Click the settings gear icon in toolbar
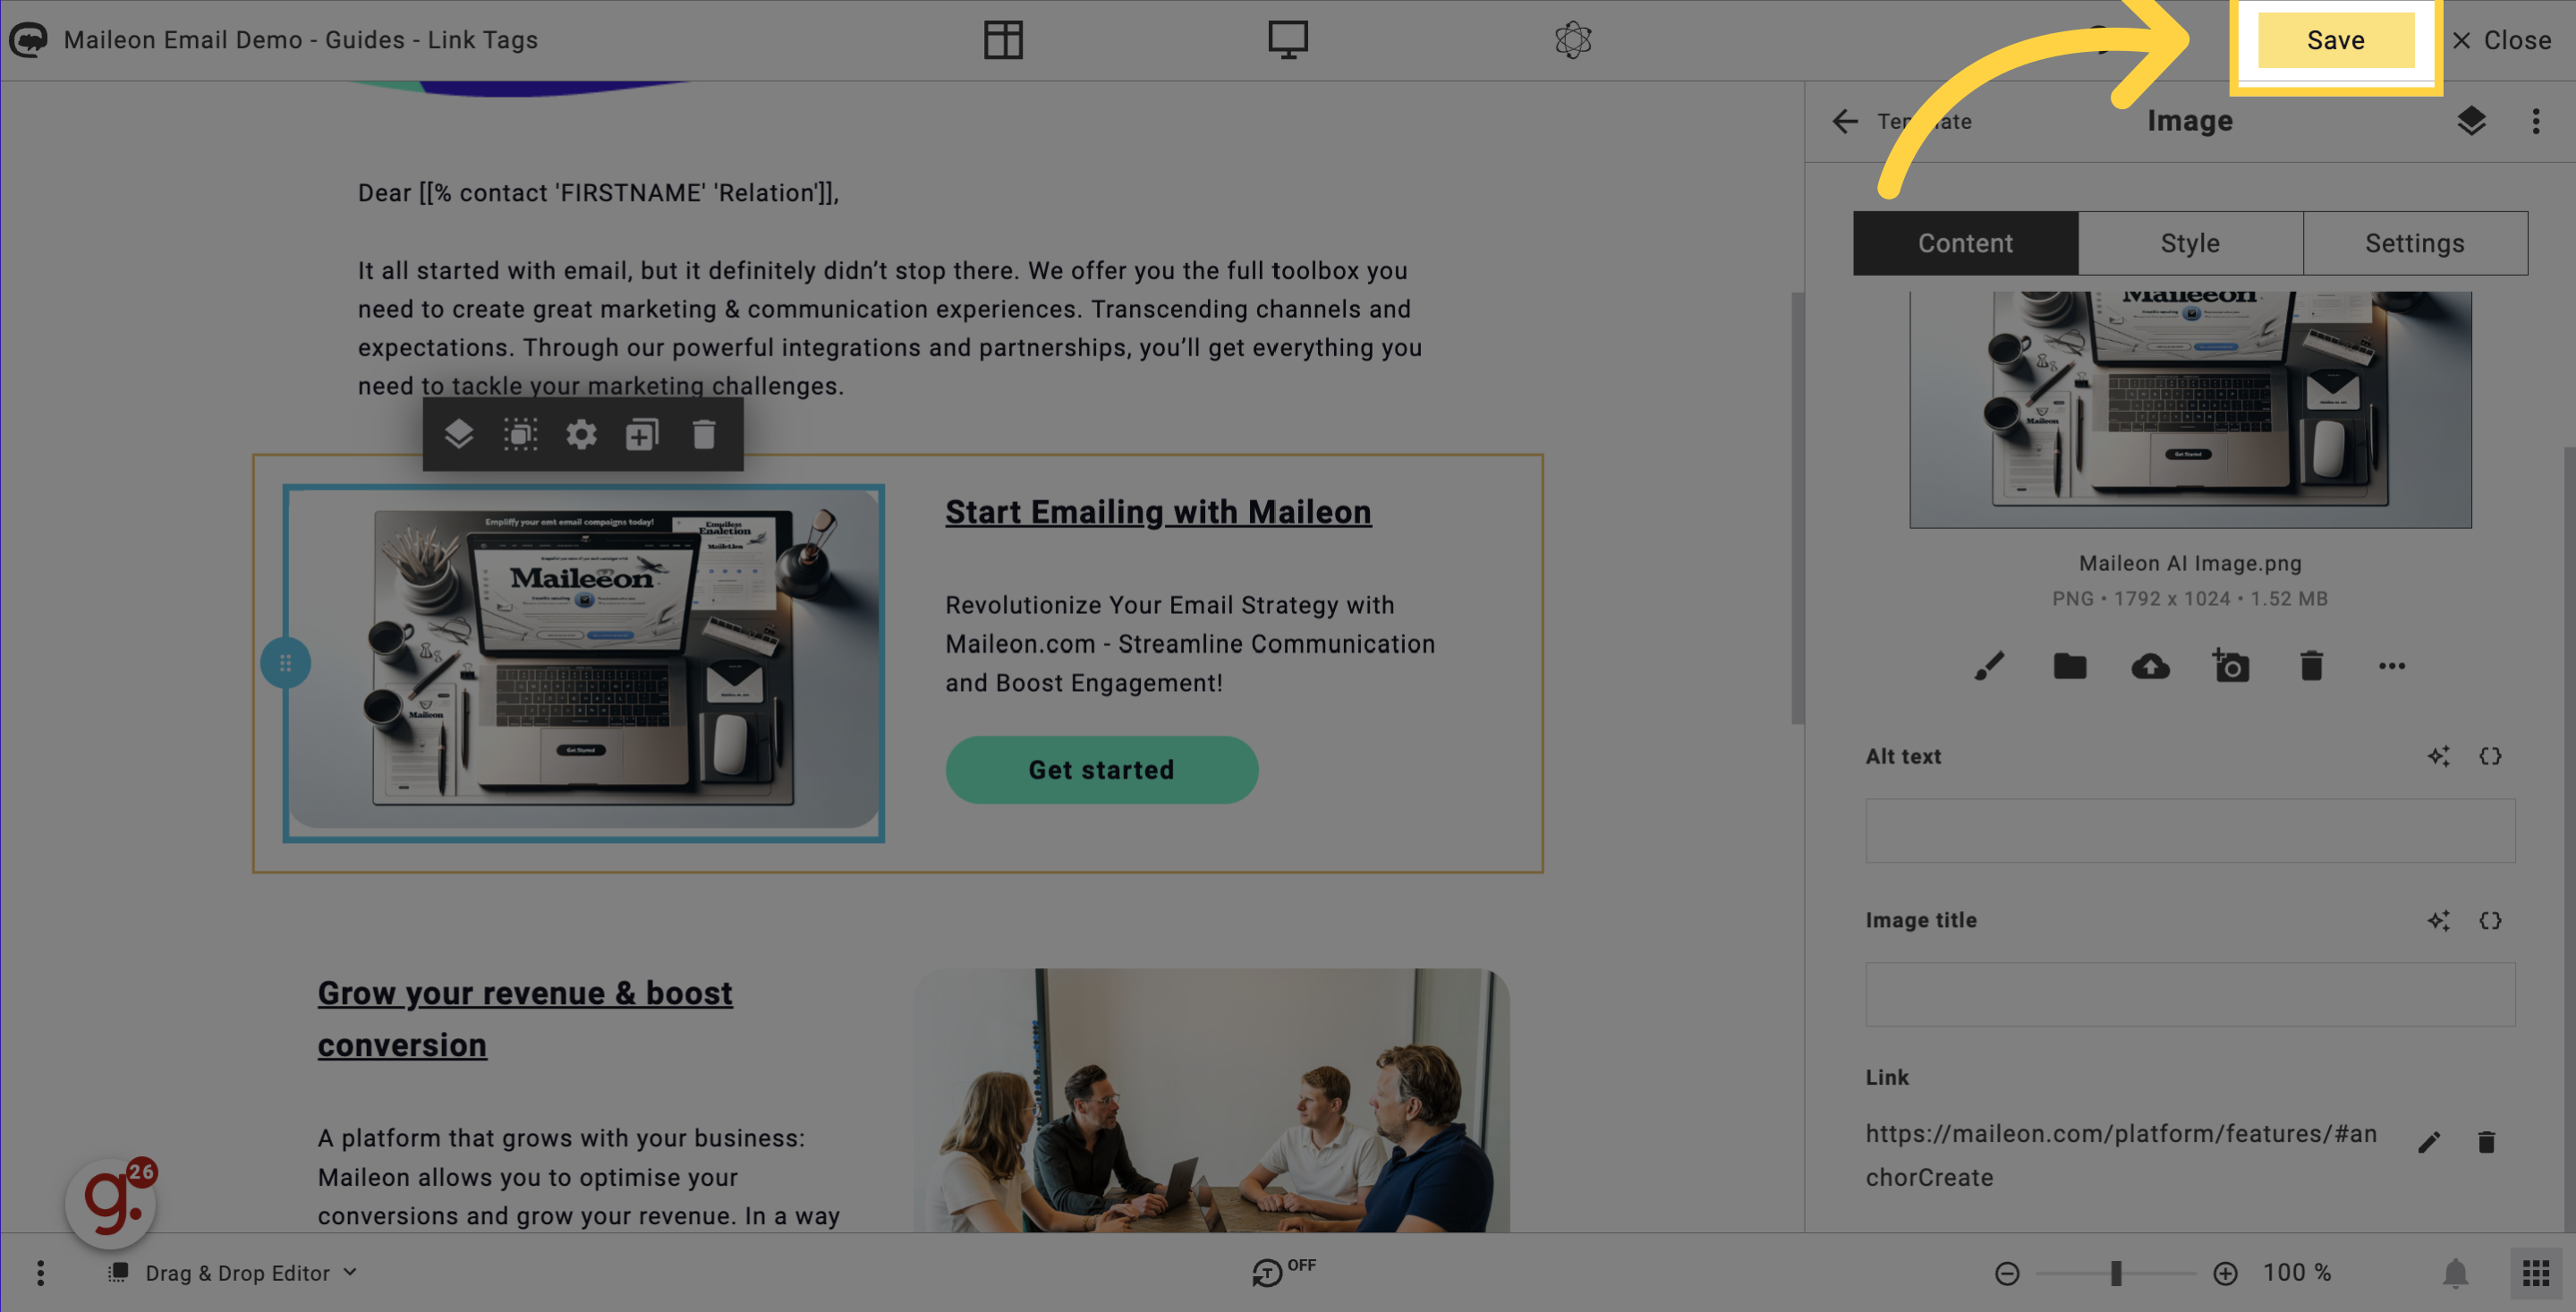 pyautogui.click(x=582, y=433)
